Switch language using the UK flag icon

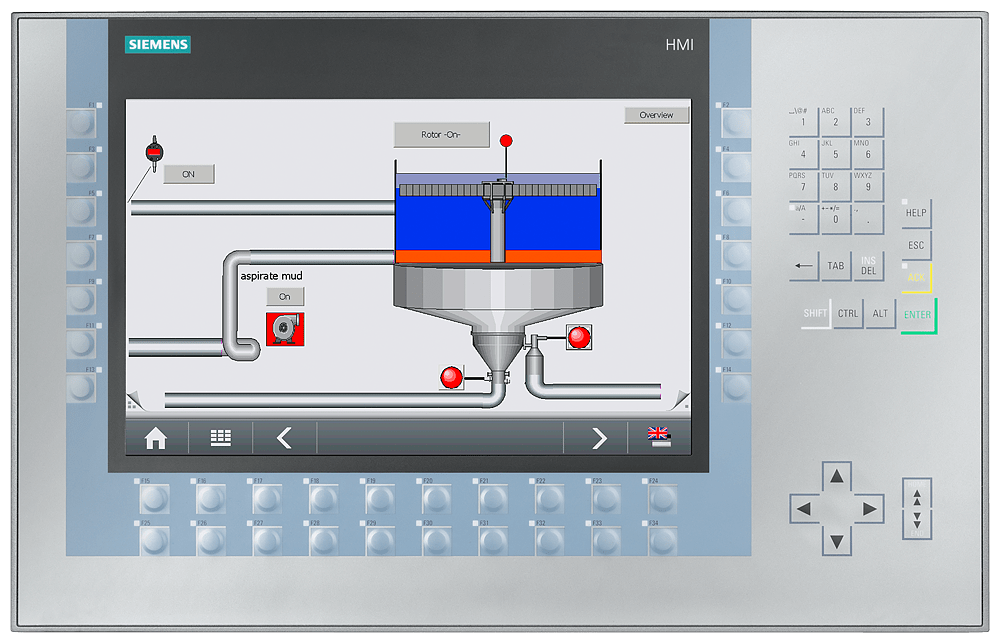[x=658, y=436]
